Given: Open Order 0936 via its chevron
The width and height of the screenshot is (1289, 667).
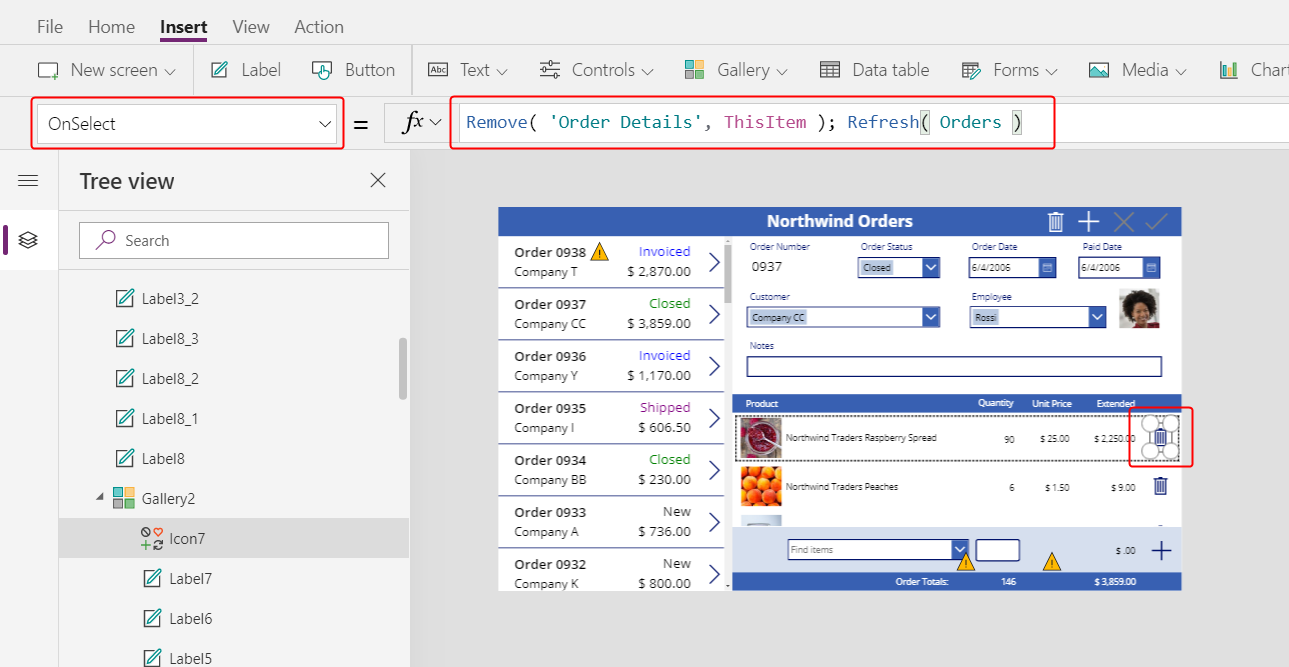Looking at the screenshot, I should tap(714, 366).
